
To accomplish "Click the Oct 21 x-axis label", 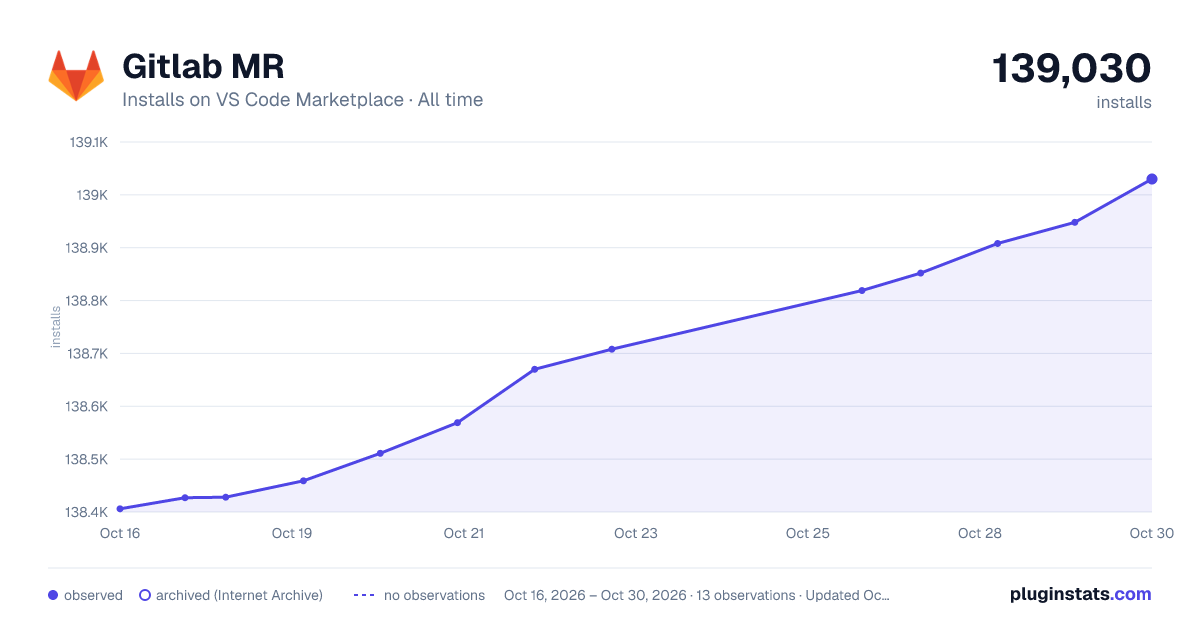I will point(464,533).
